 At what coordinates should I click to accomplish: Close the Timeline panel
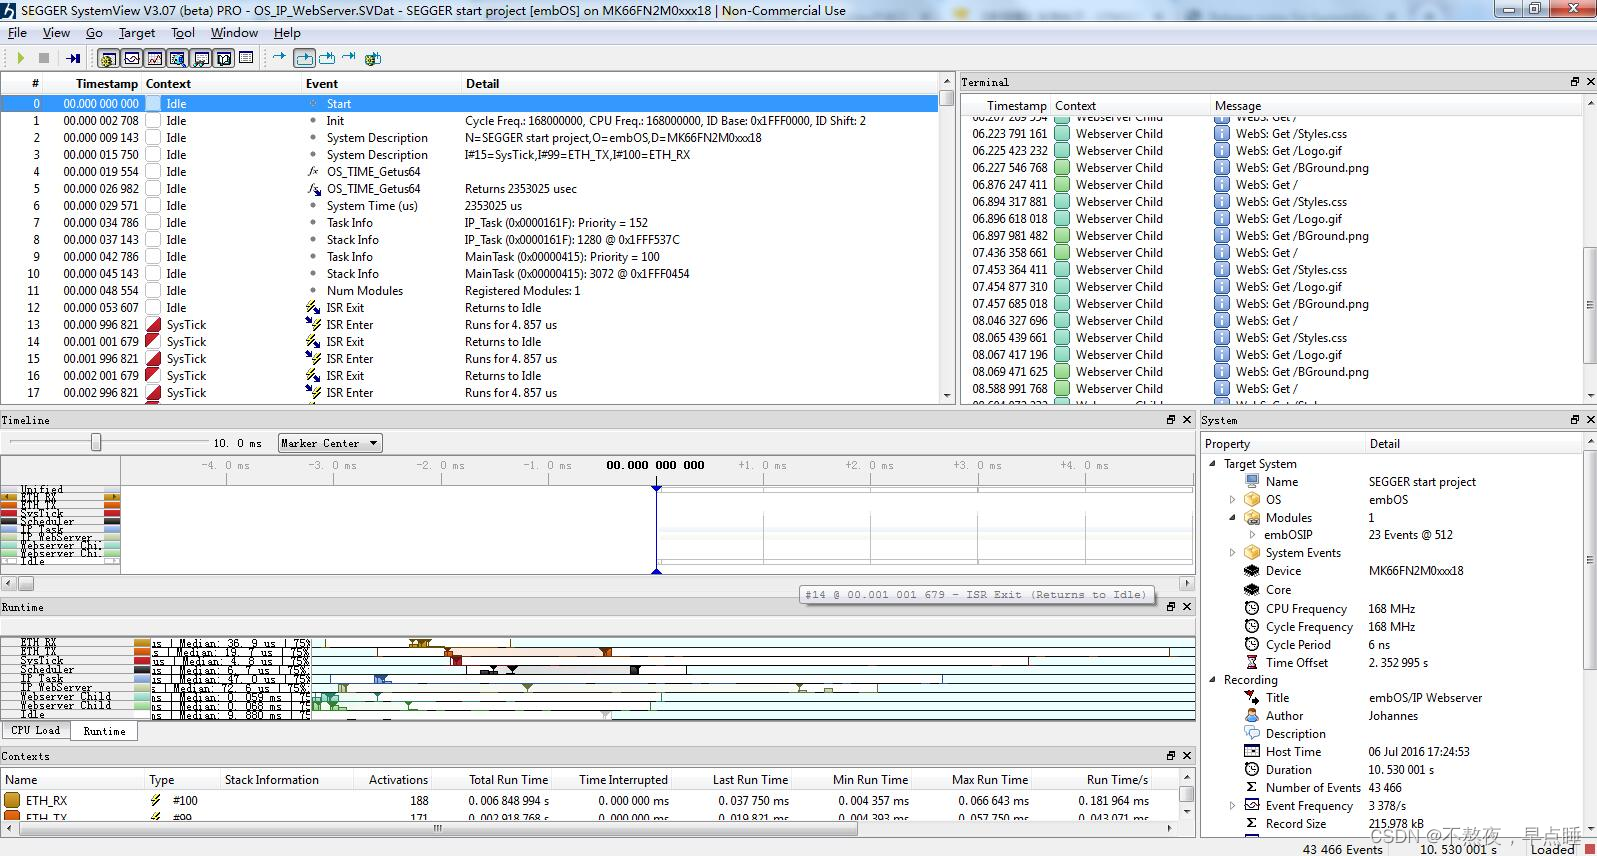[1187, 420]
